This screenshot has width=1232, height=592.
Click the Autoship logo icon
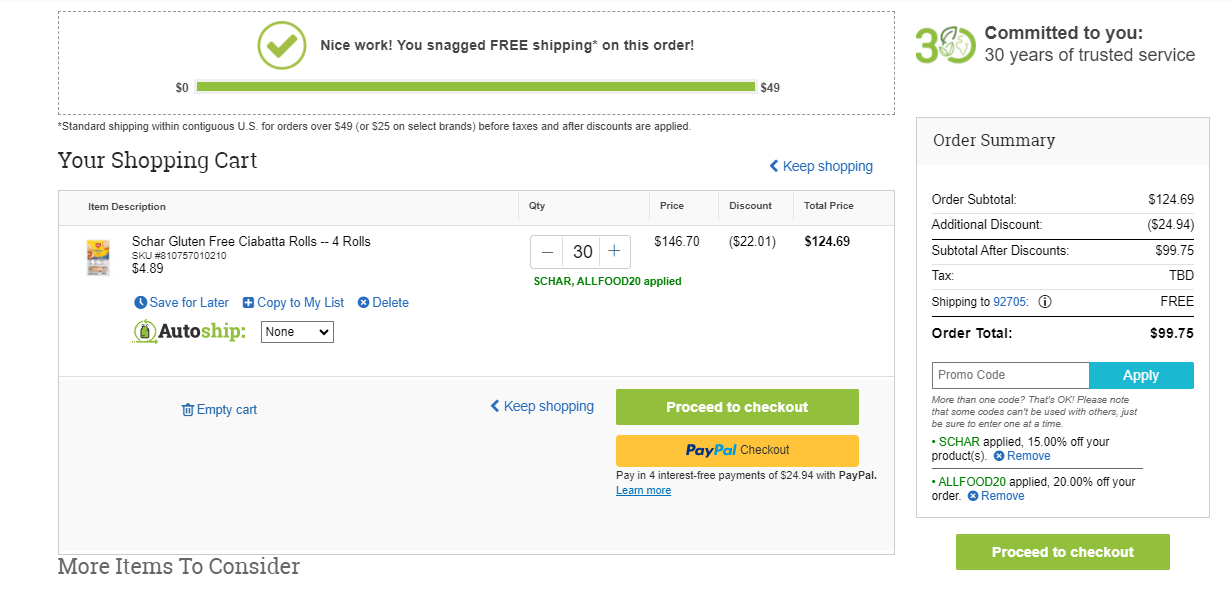click(x=146, y=332)
